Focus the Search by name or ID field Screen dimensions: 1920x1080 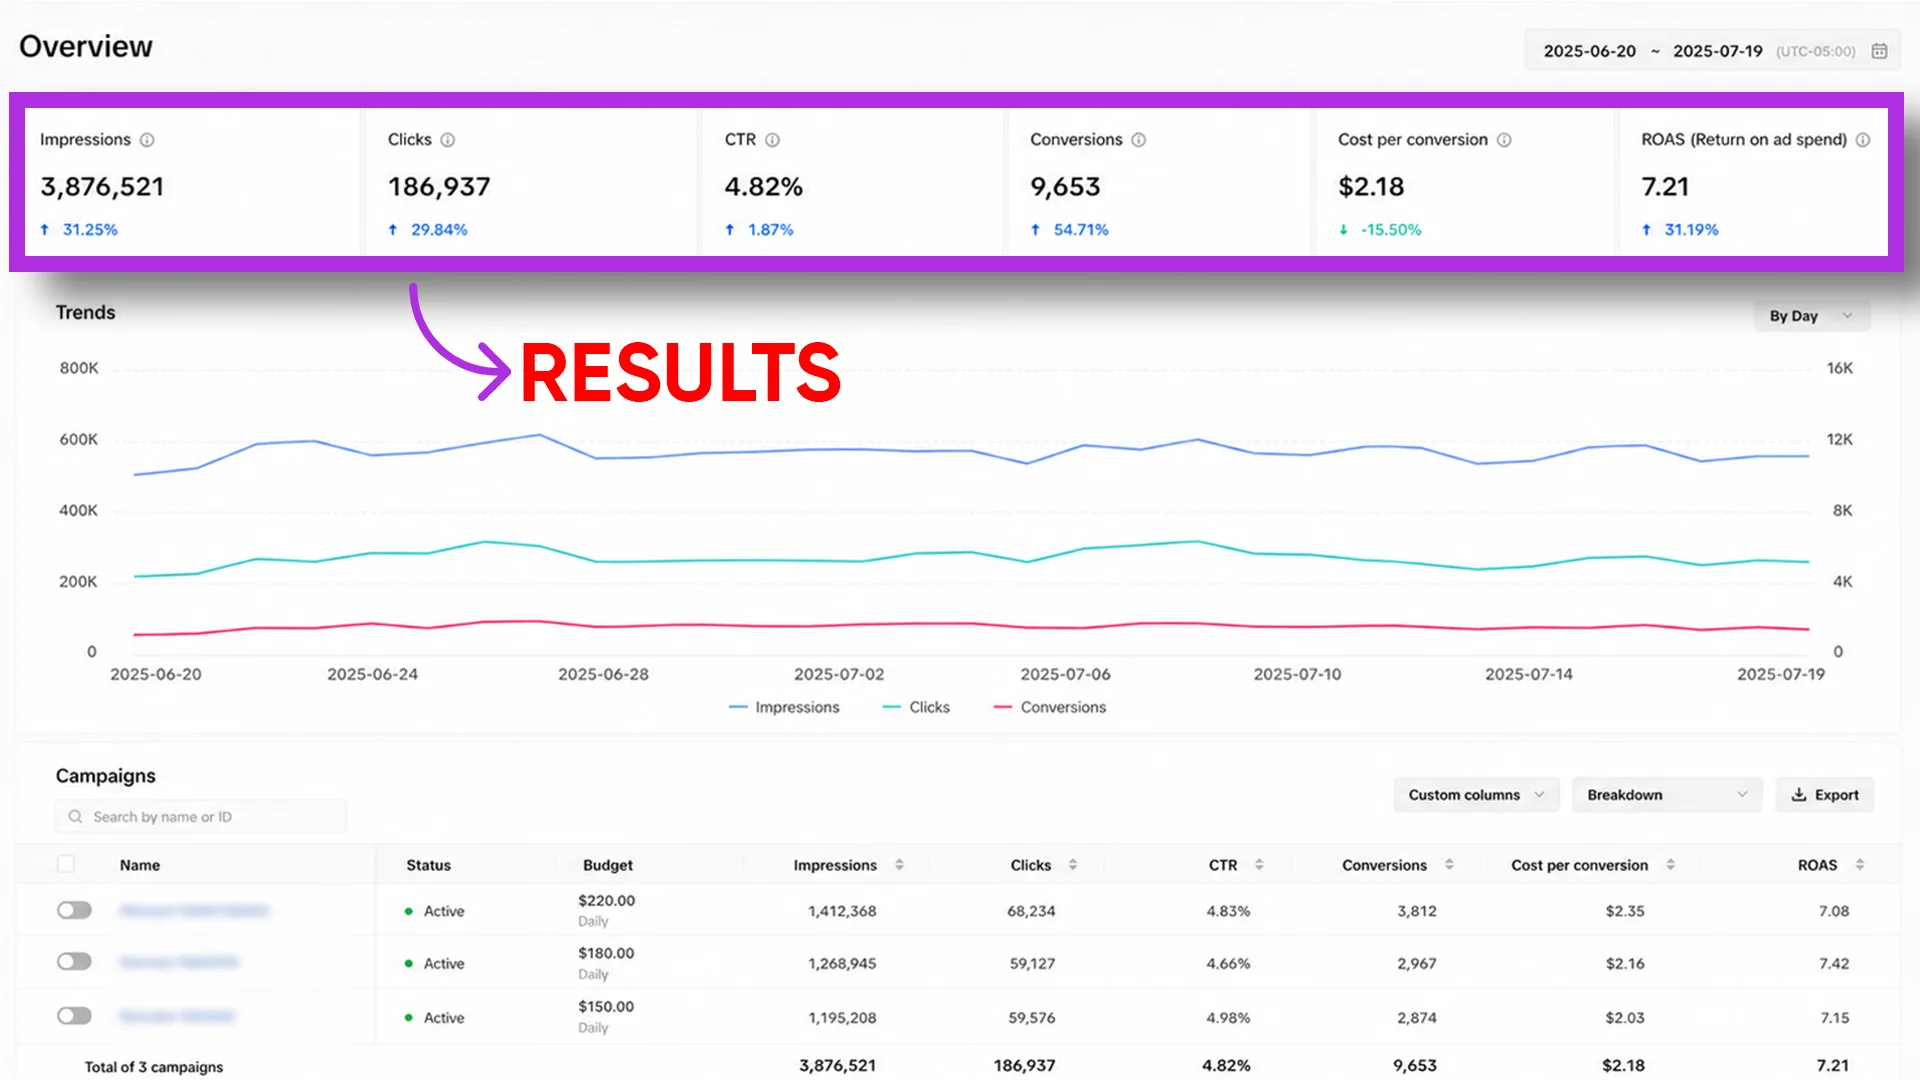[200, 817]
